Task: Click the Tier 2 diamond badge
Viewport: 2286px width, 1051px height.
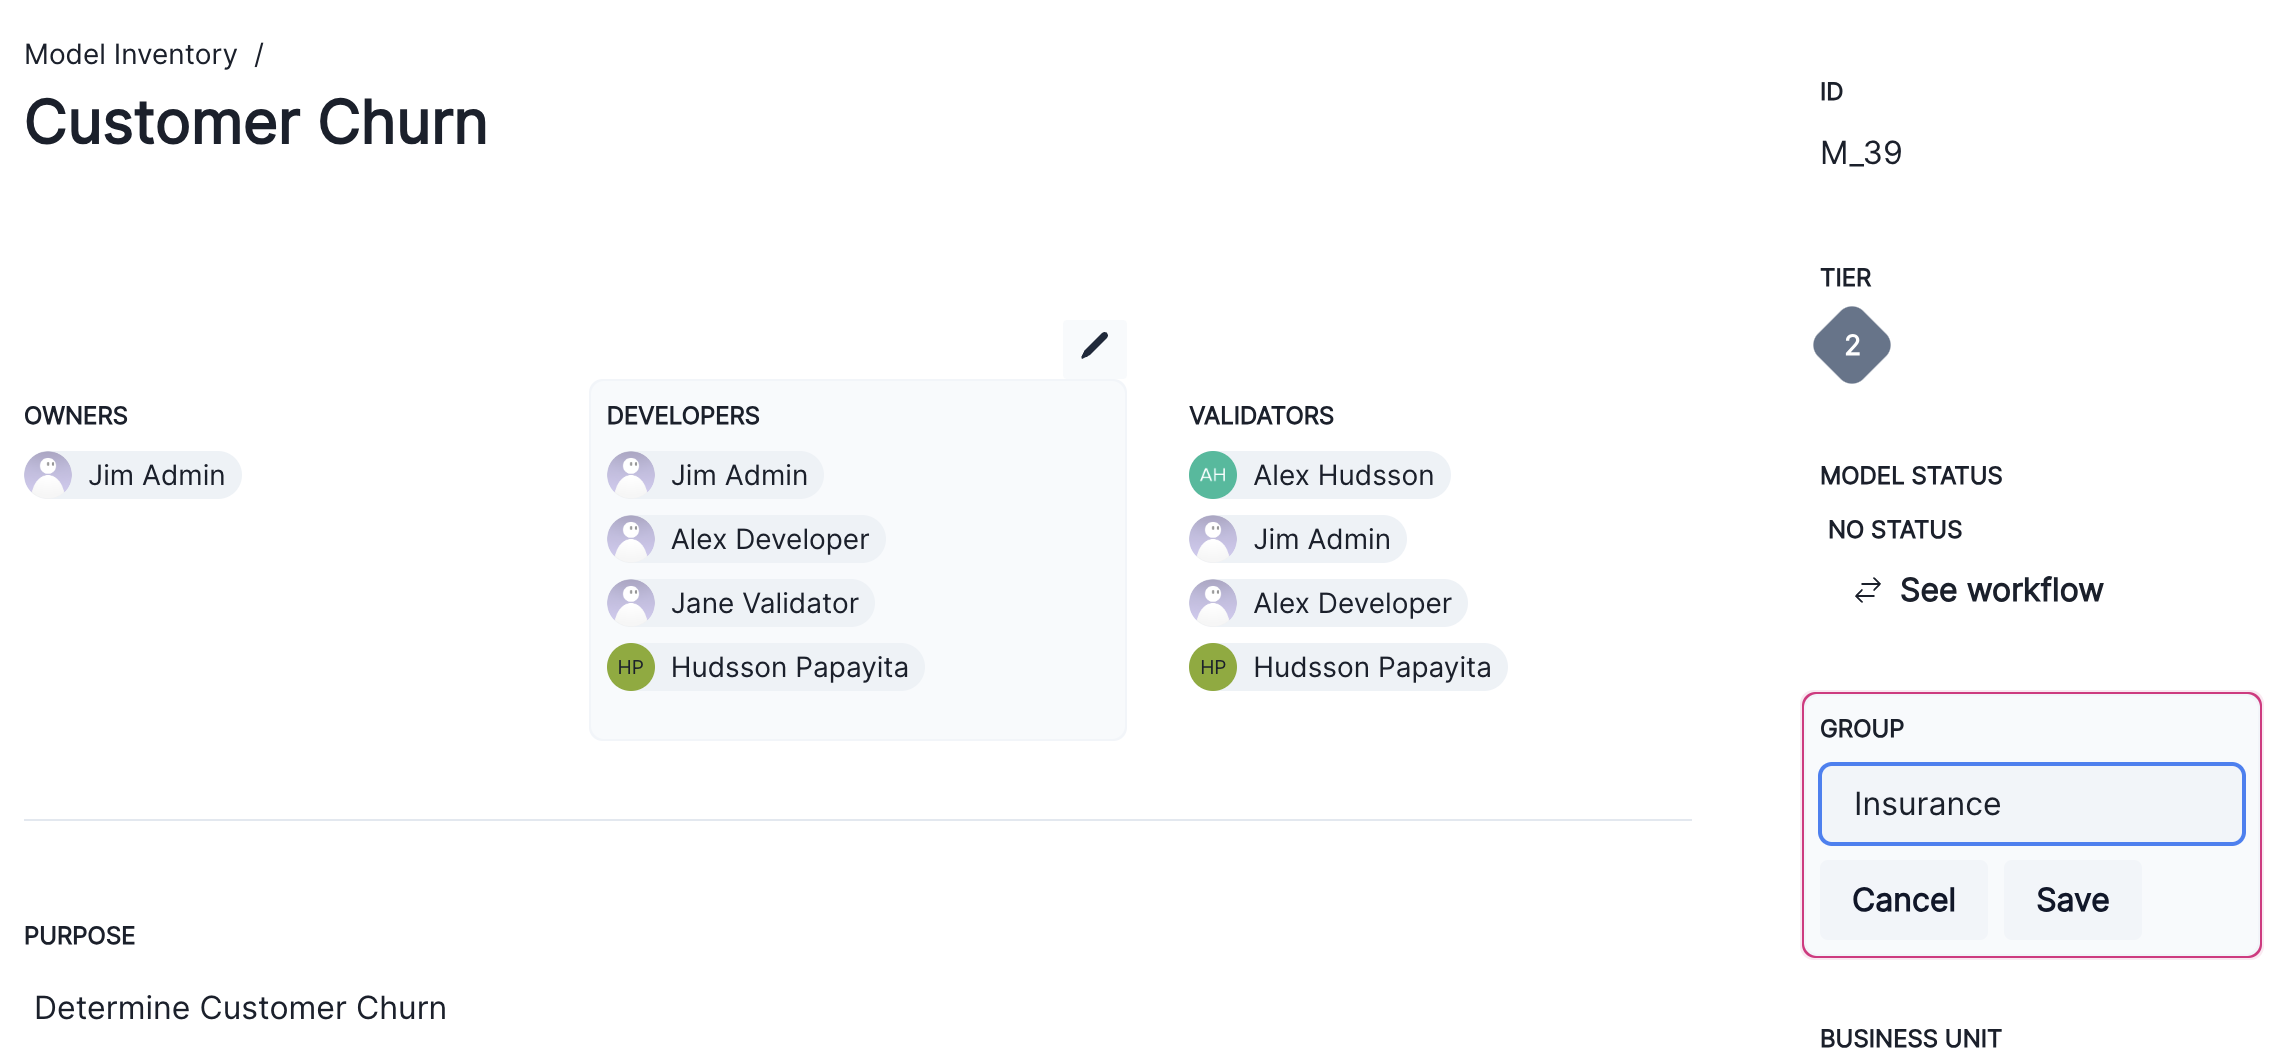Action: [1851, 344]
